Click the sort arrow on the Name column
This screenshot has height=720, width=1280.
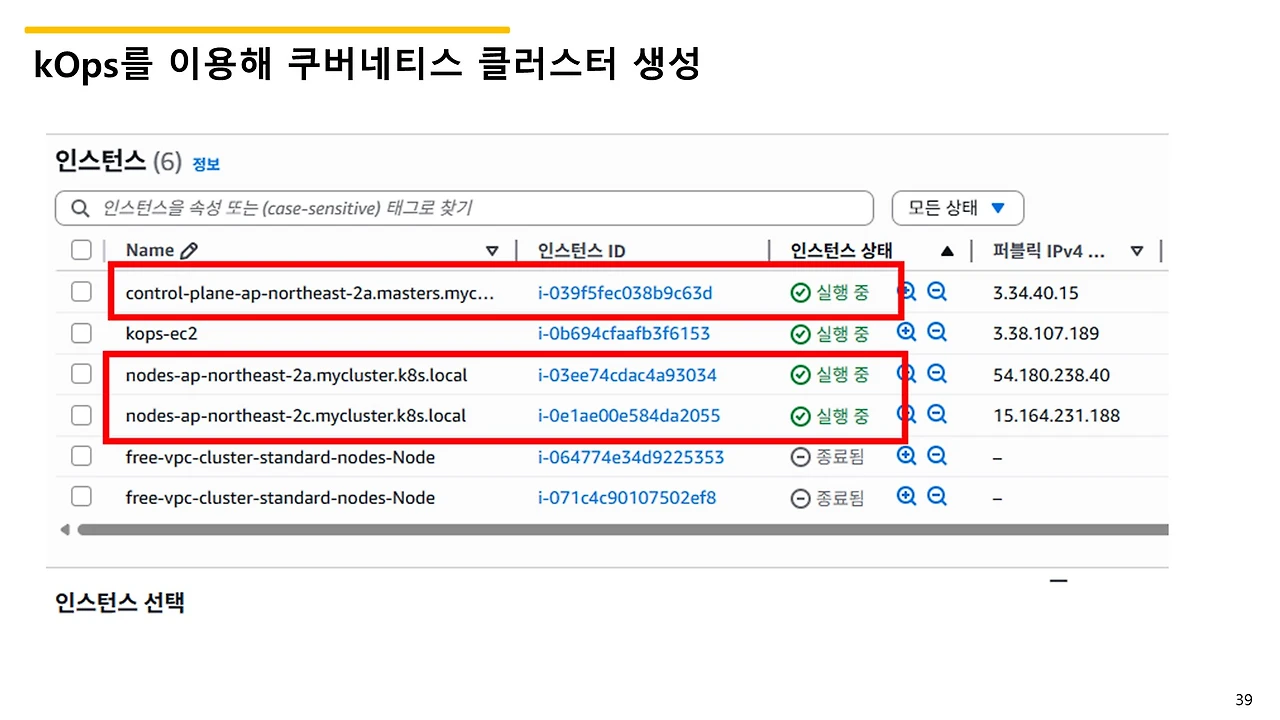[x=491, y=250]
